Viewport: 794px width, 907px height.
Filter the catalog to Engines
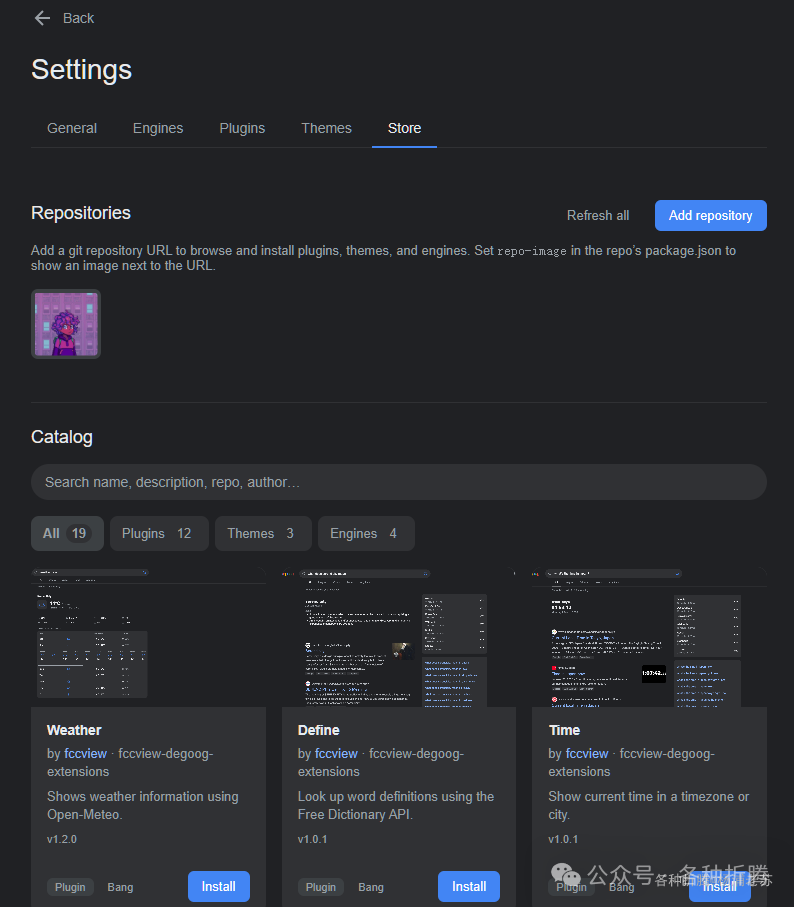365,533
